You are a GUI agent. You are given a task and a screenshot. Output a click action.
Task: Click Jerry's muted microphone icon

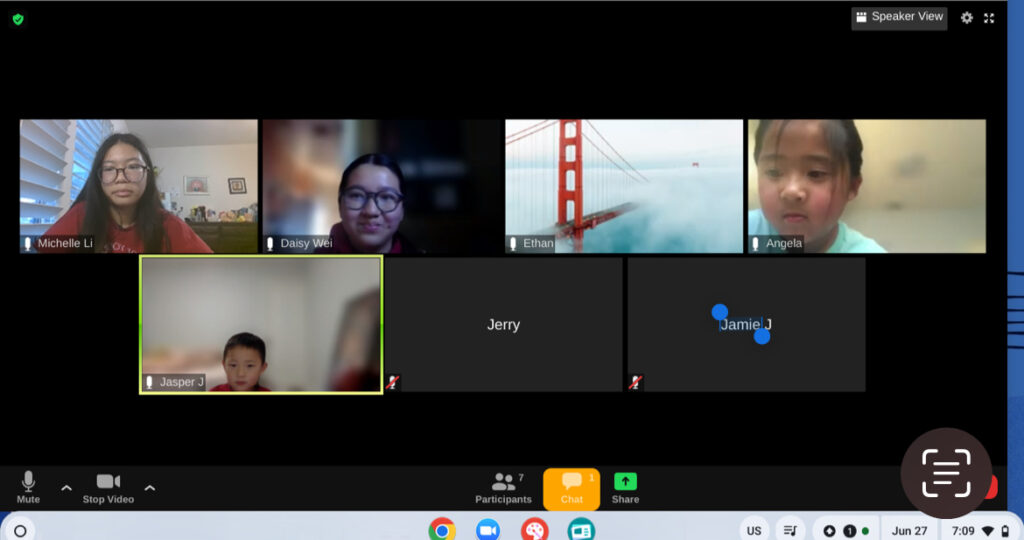[392, 382]
